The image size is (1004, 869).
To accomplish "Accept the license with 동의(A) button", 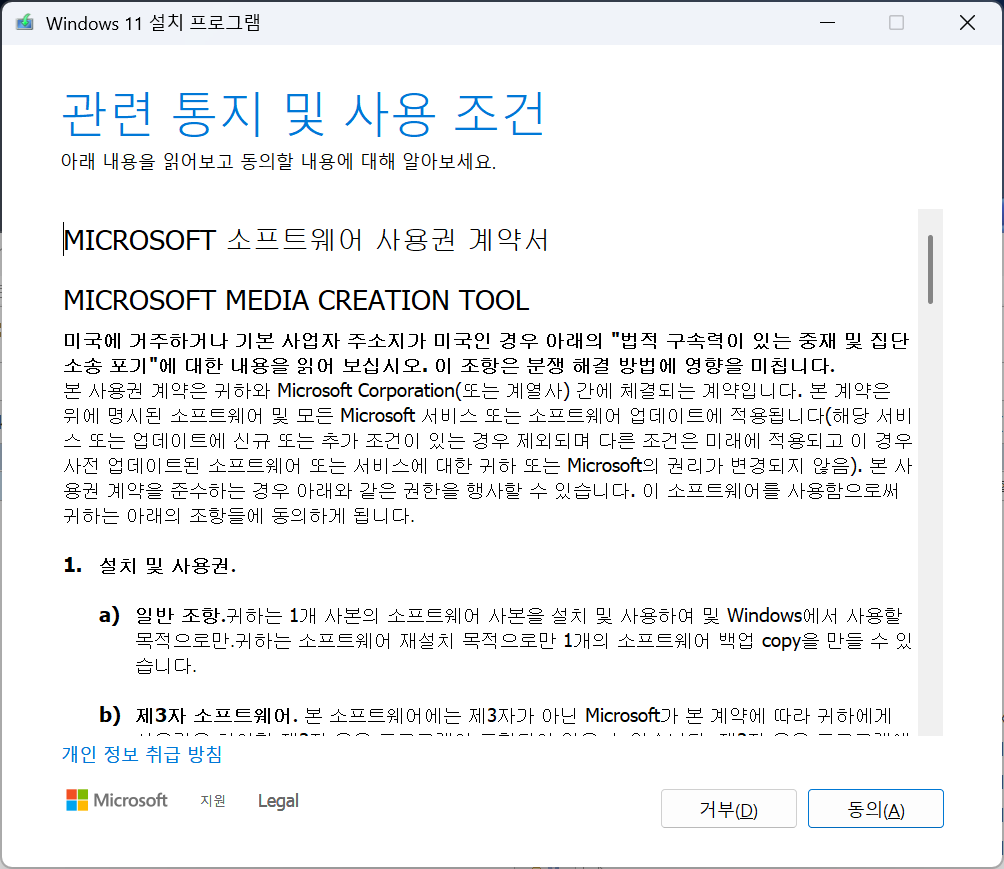I will coord(875,809).
